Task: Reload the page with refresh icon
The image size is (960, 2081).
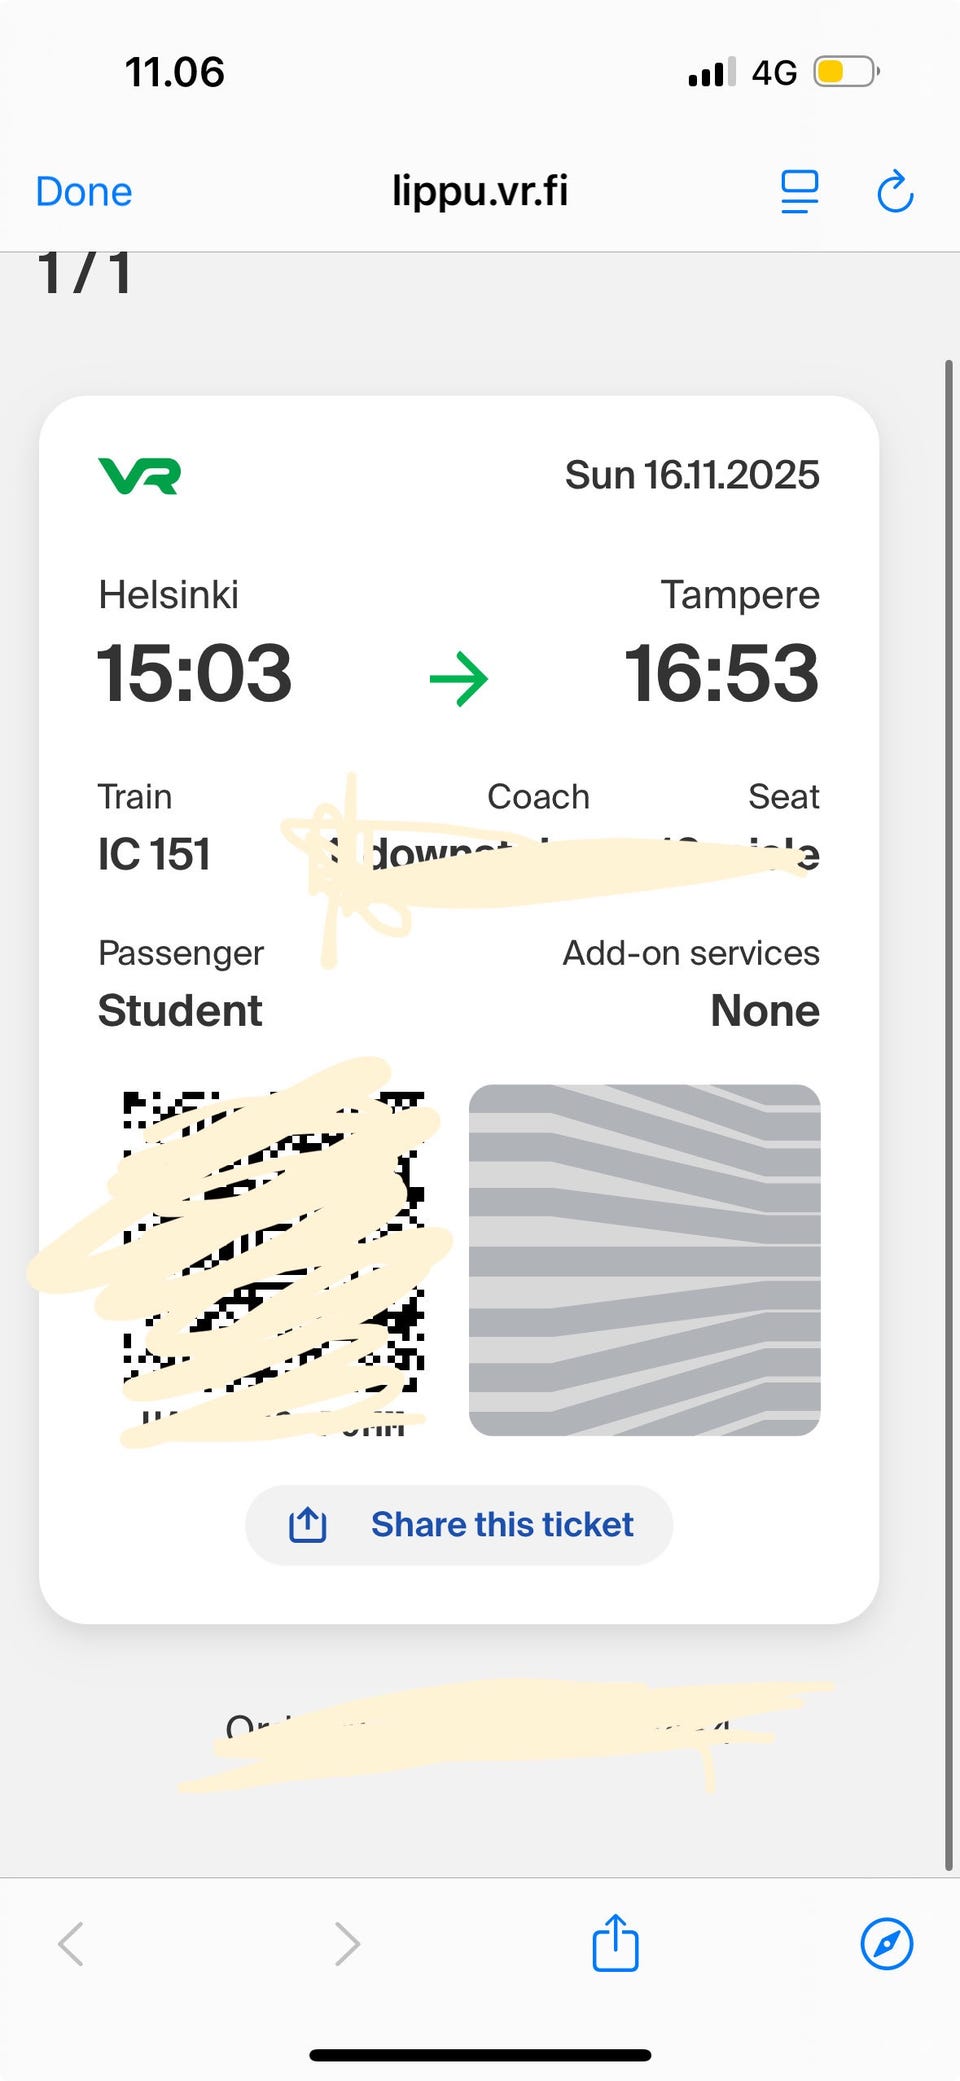Action: point(895,192)
